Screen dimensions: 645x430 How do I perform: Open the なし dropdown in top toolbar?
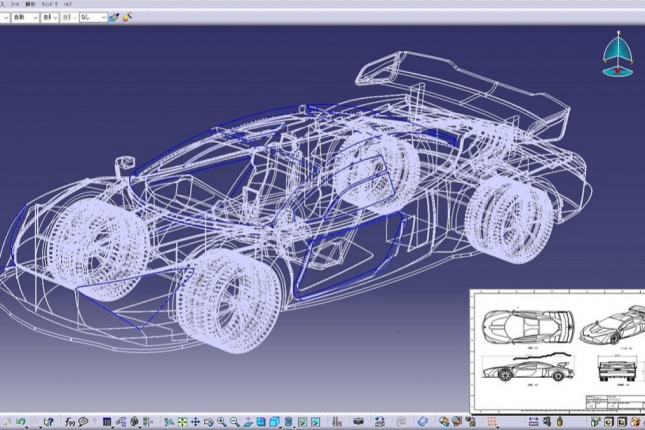click(92, 18)
